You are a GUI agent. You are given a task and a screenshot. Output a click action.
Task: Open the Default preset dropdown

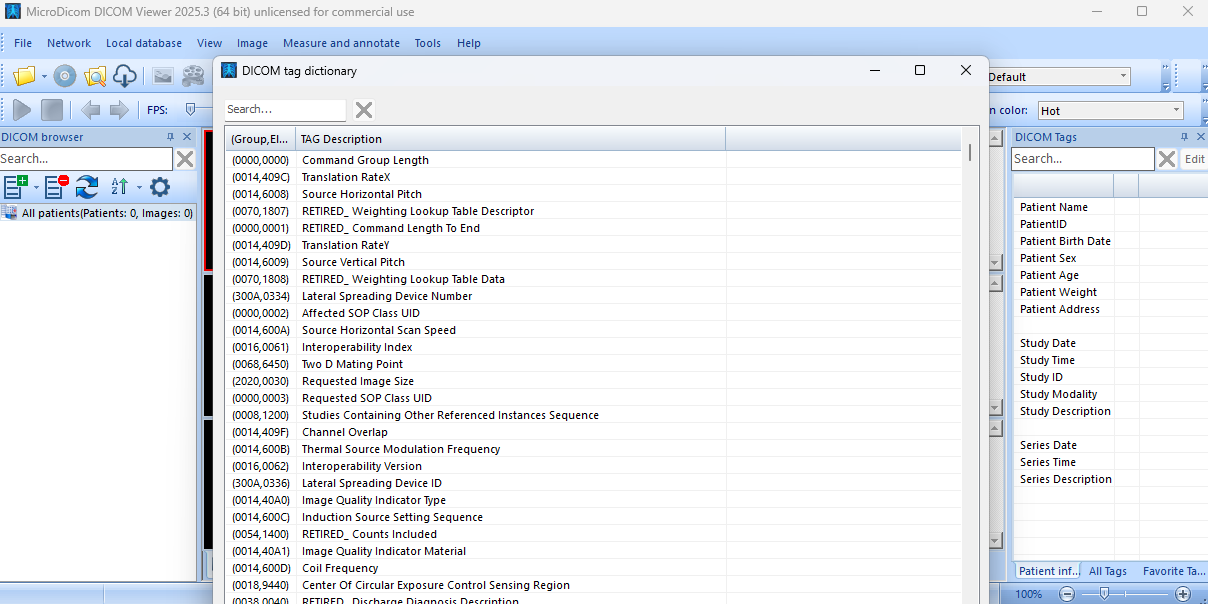point(1123,77)
